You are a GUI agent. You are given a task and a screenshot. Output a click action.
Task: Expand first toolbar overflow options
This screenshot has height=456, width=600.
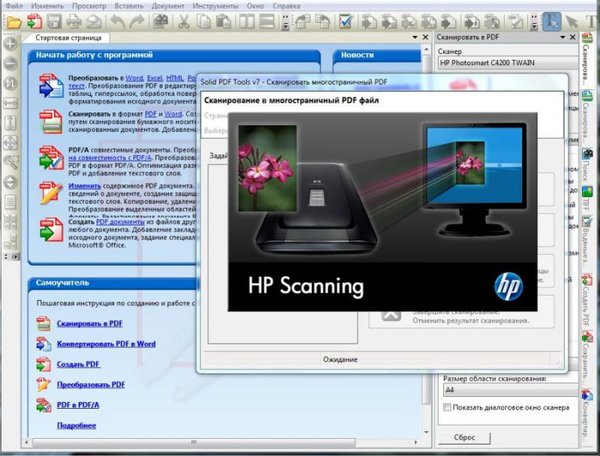coord(285,22)
